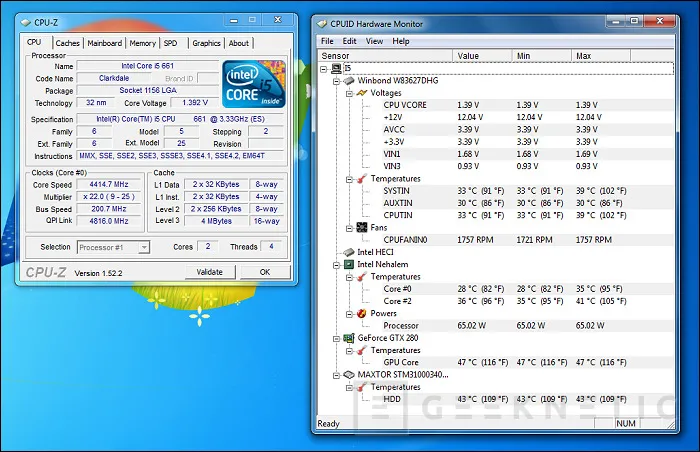Screen dimensions: 700x452
Task: Open the Memory tab in CPU-Z
Action: click(142, 43)
